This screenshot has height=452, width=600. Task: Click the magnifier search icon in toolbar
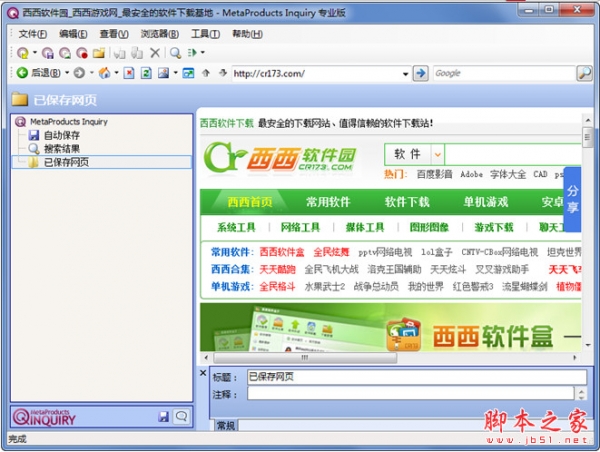click(x=175, y=53)
